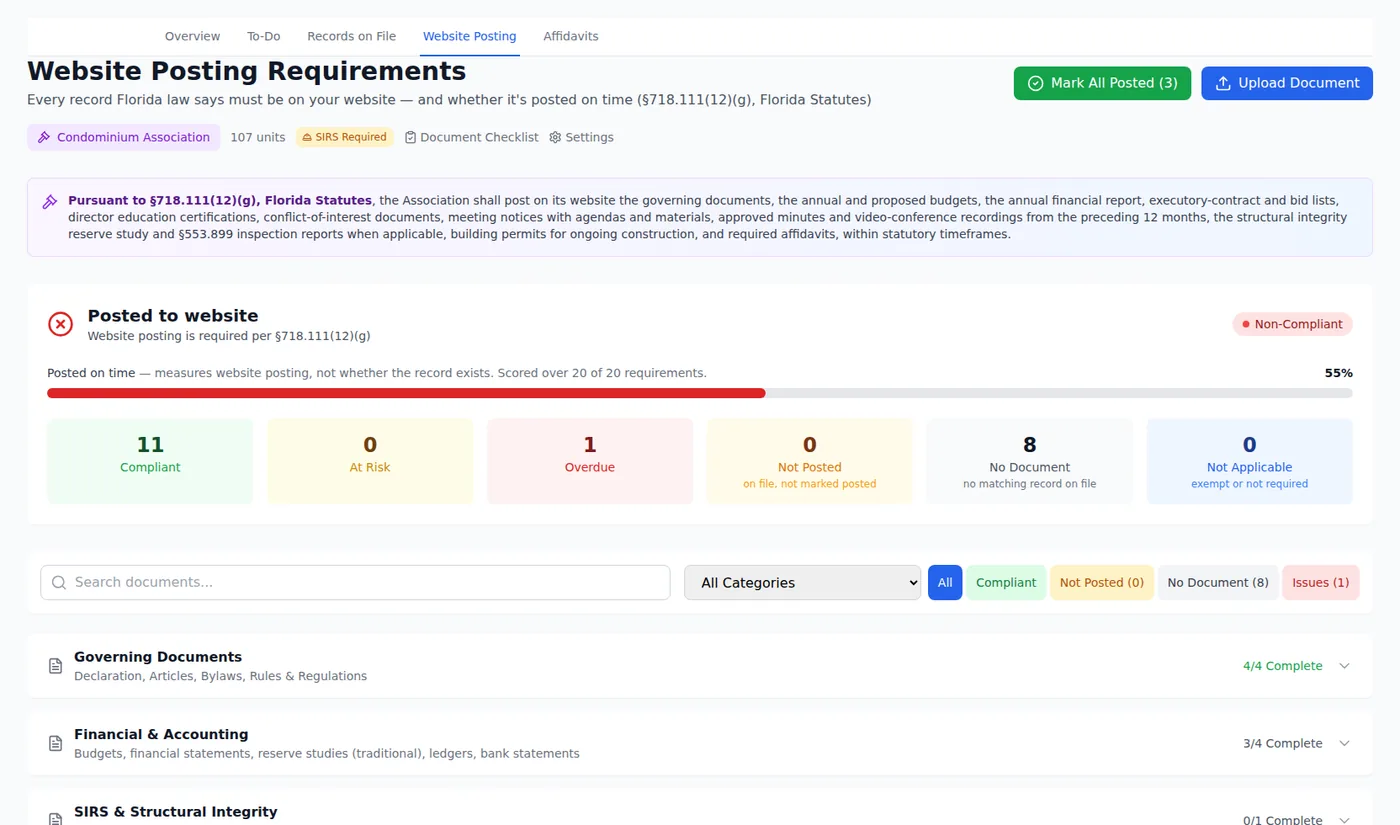Select the Not Posted count card
Image resolution: width=1400 pixels, height=825 pixels.
(810, 461)
